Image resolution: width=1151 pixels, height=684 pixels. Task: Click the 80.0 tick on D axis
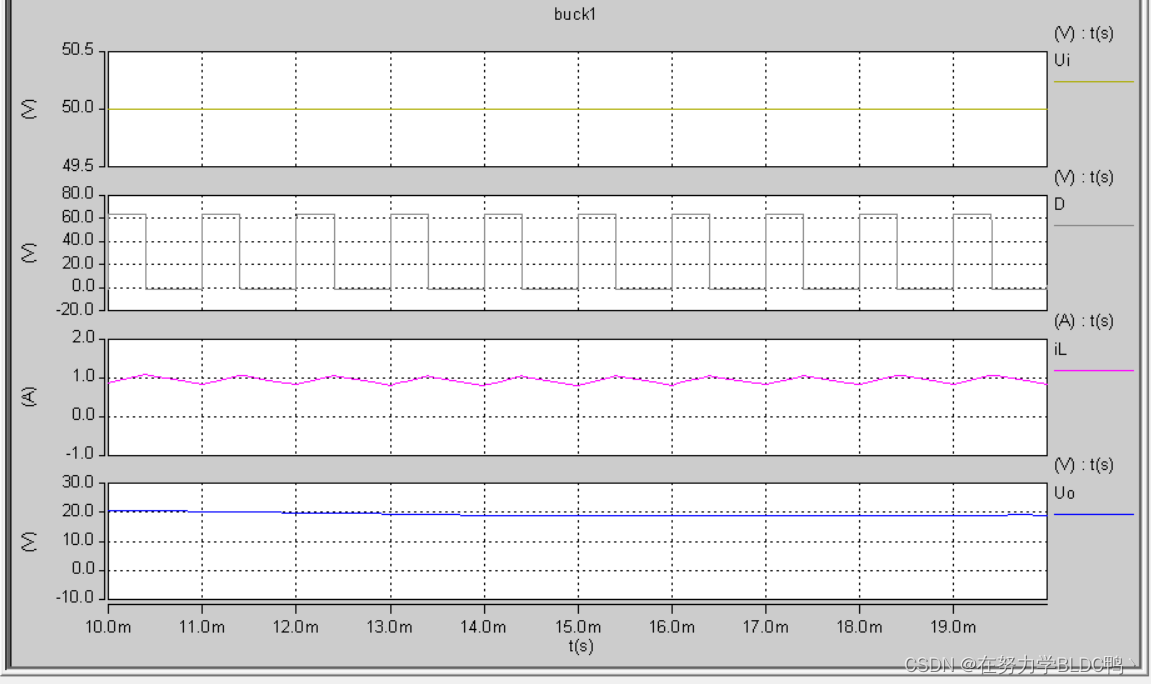click(78, 193)
